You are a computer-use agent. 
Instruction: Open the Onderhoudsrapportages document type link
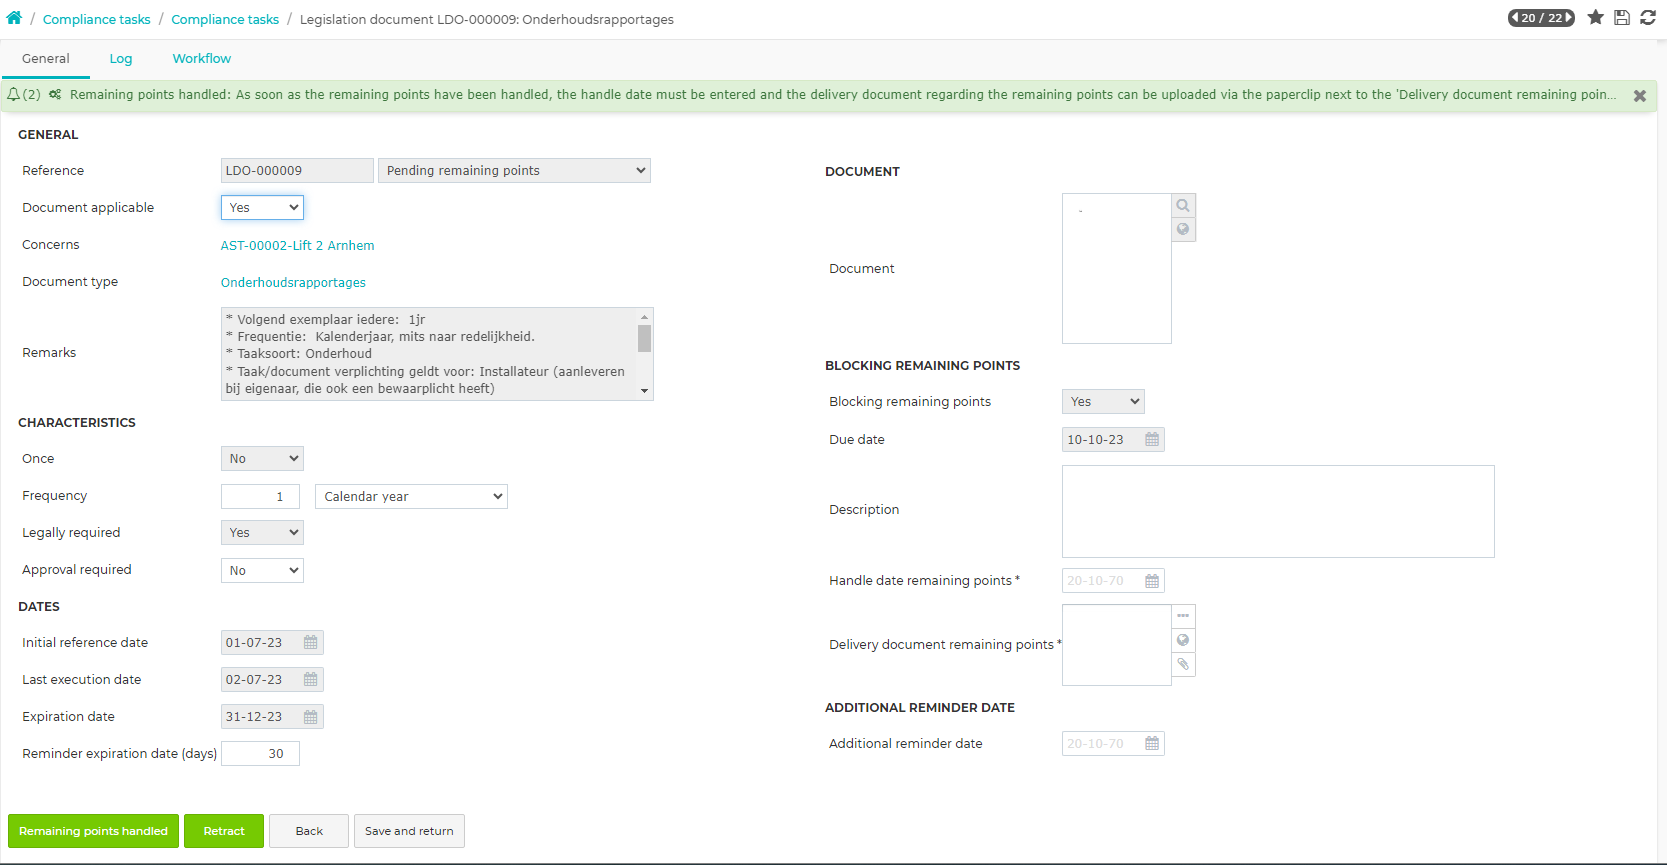pyautogui.click(x=293, y=283)
